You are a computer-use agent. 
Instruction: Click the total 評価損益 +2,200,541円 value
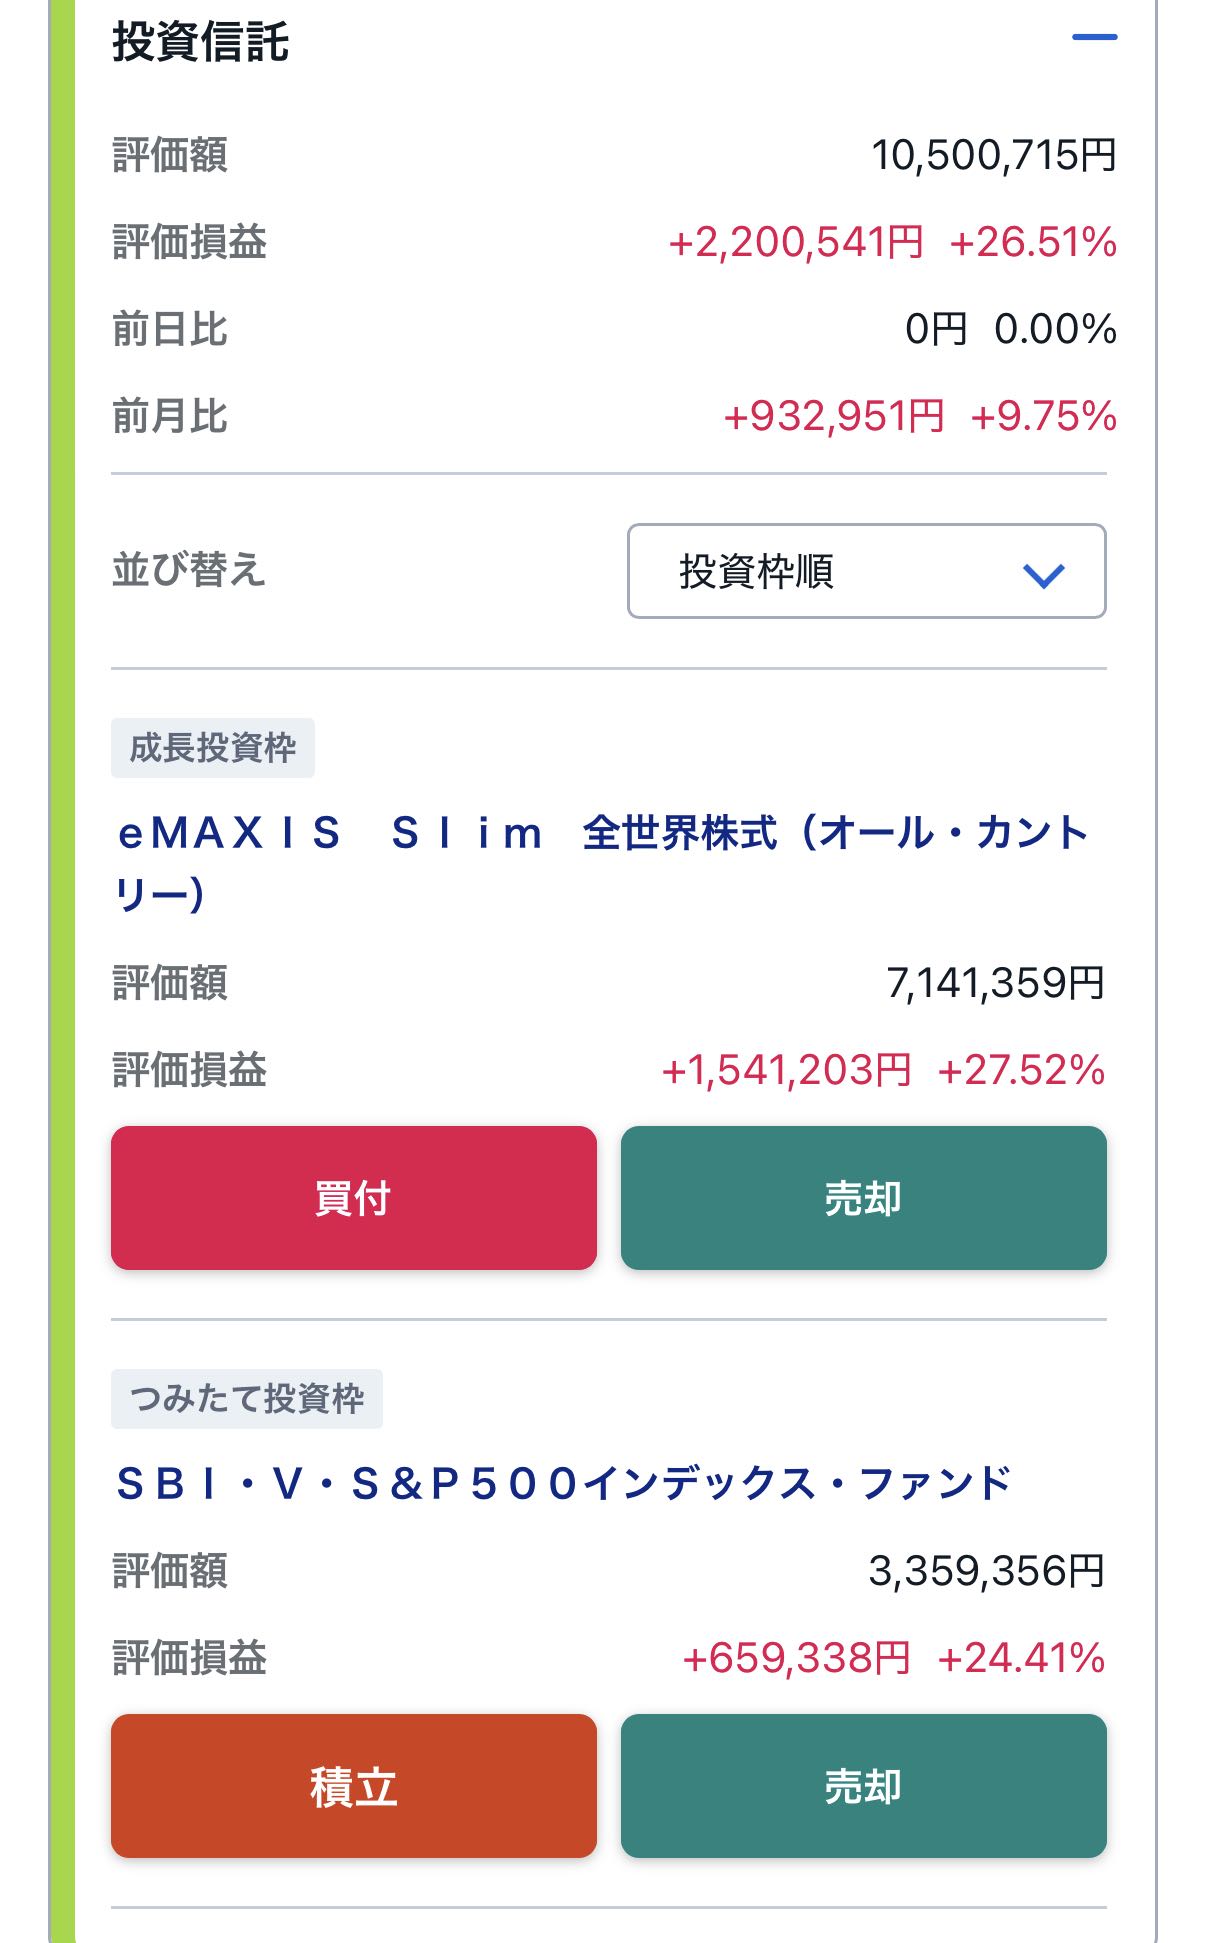[x=795, y=243]
